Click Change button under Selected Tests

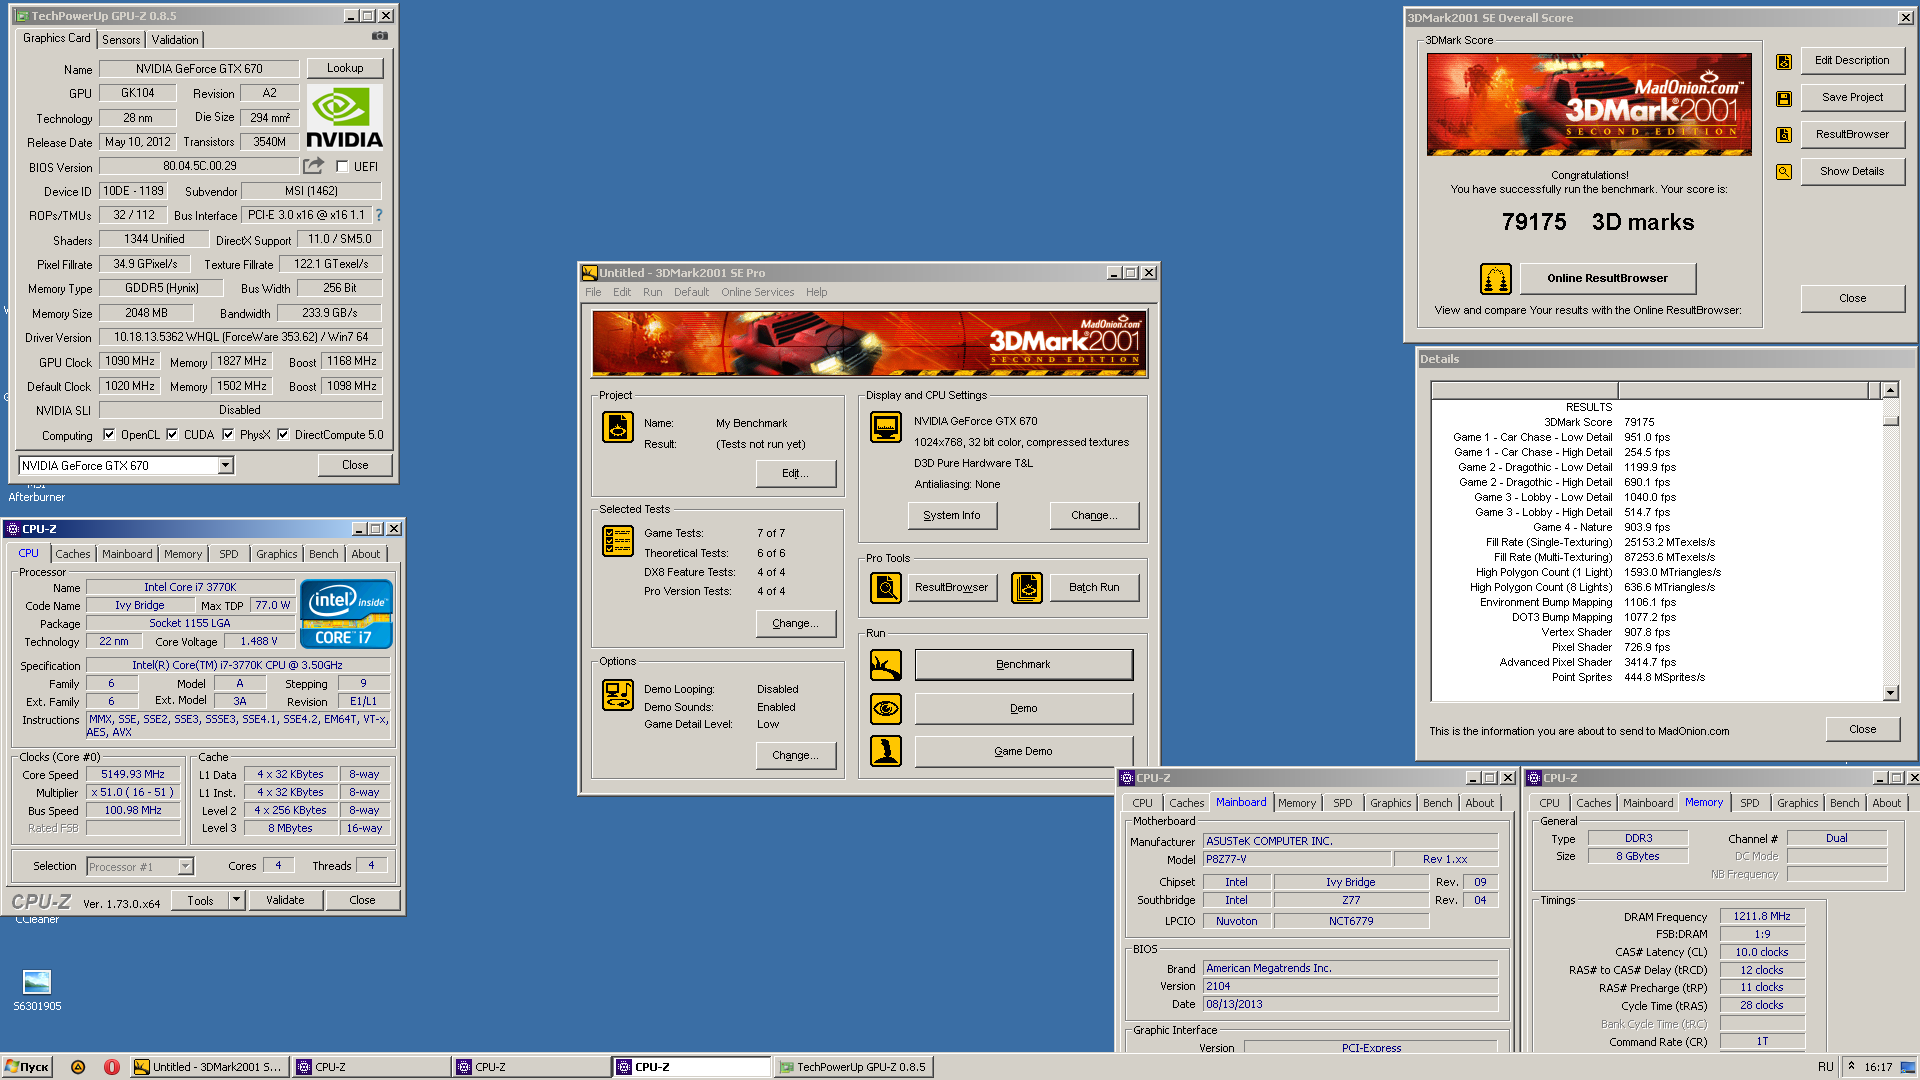tap(796, 624)
